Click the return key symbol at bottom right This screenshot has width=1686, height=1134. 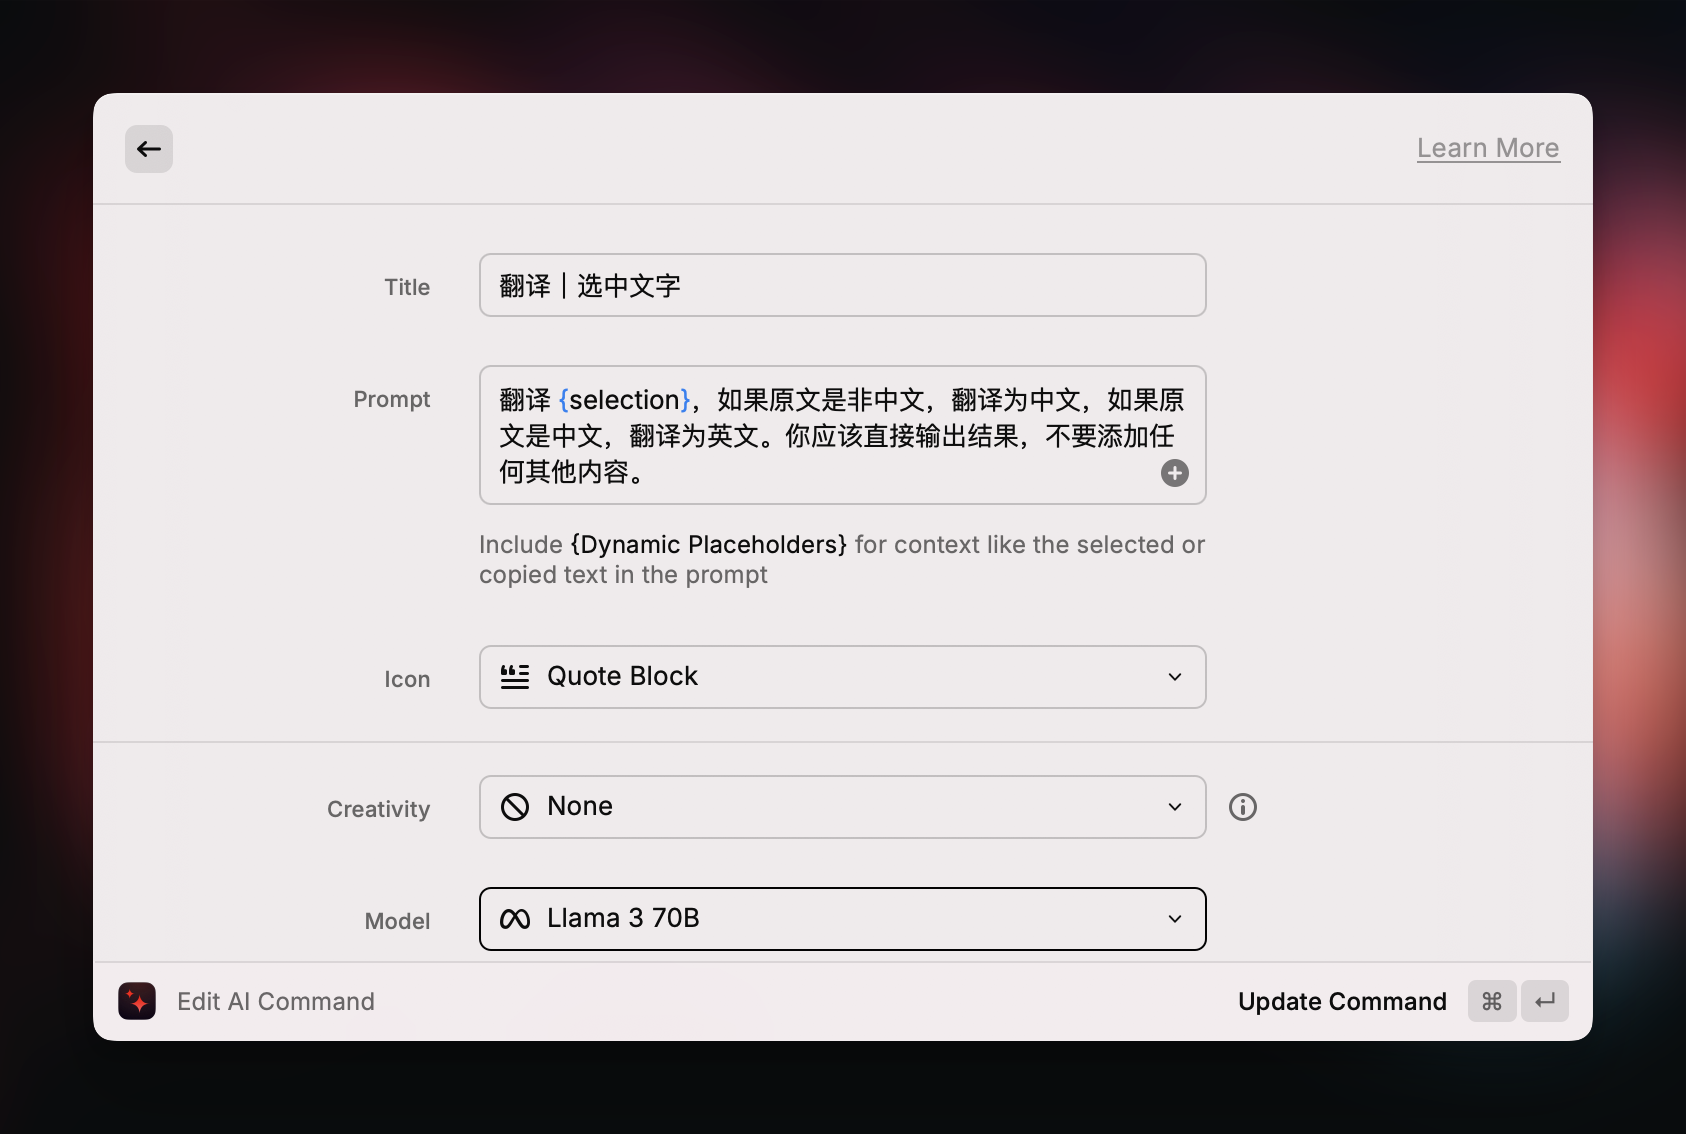point(1545,1001)
